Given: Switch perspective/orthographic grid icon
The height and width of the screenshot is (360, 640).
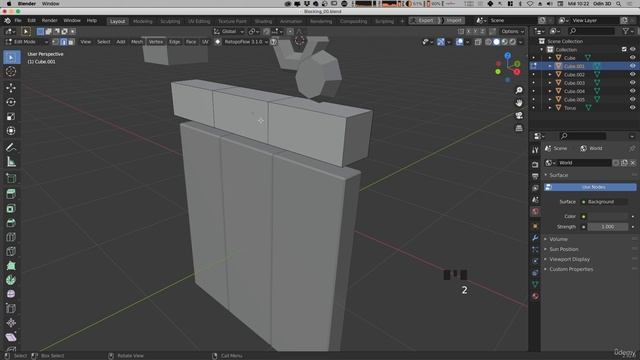Looking at the screenshot, I should point(519,128).
